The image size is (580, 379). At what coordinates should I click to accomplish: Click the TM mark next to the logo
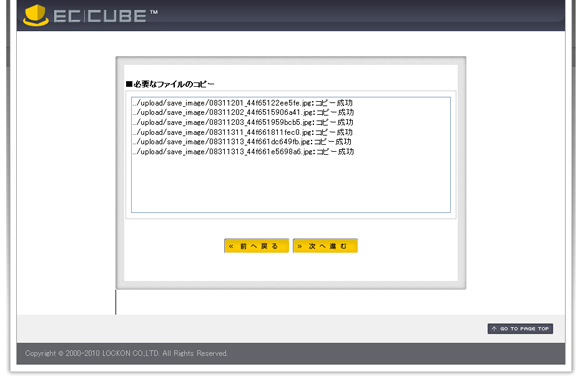pos(154,12)
